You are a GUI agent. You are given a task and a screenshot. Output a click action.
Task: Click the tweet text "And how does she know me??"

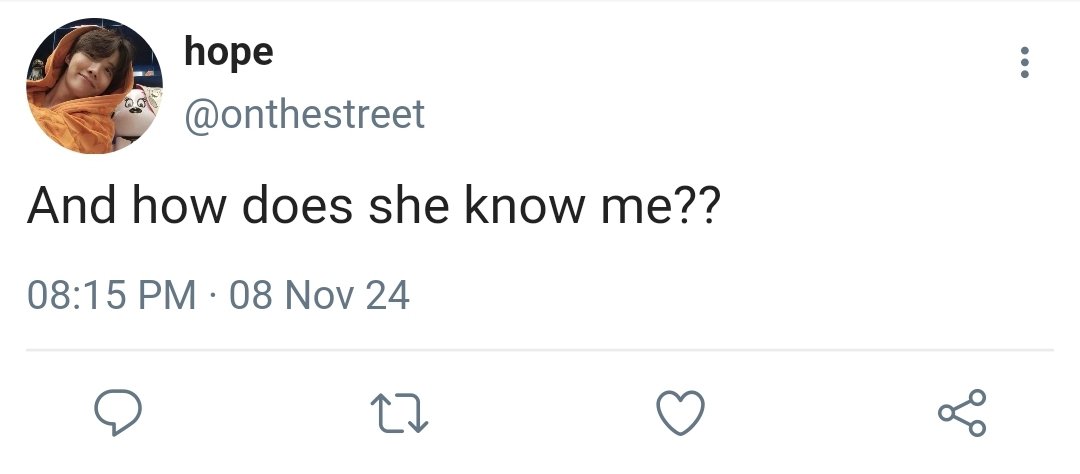[x=373, y=206]
